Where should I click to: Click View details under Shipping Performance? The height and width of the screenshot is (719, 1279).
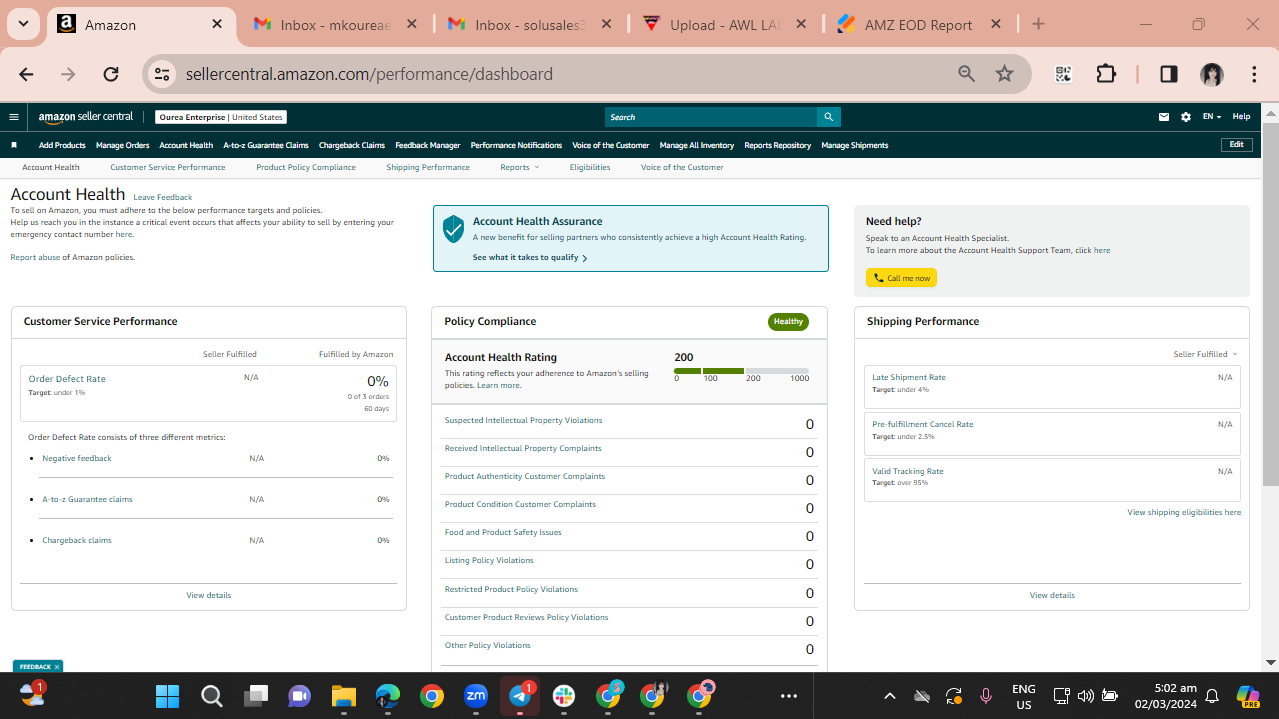point(1052,595)
